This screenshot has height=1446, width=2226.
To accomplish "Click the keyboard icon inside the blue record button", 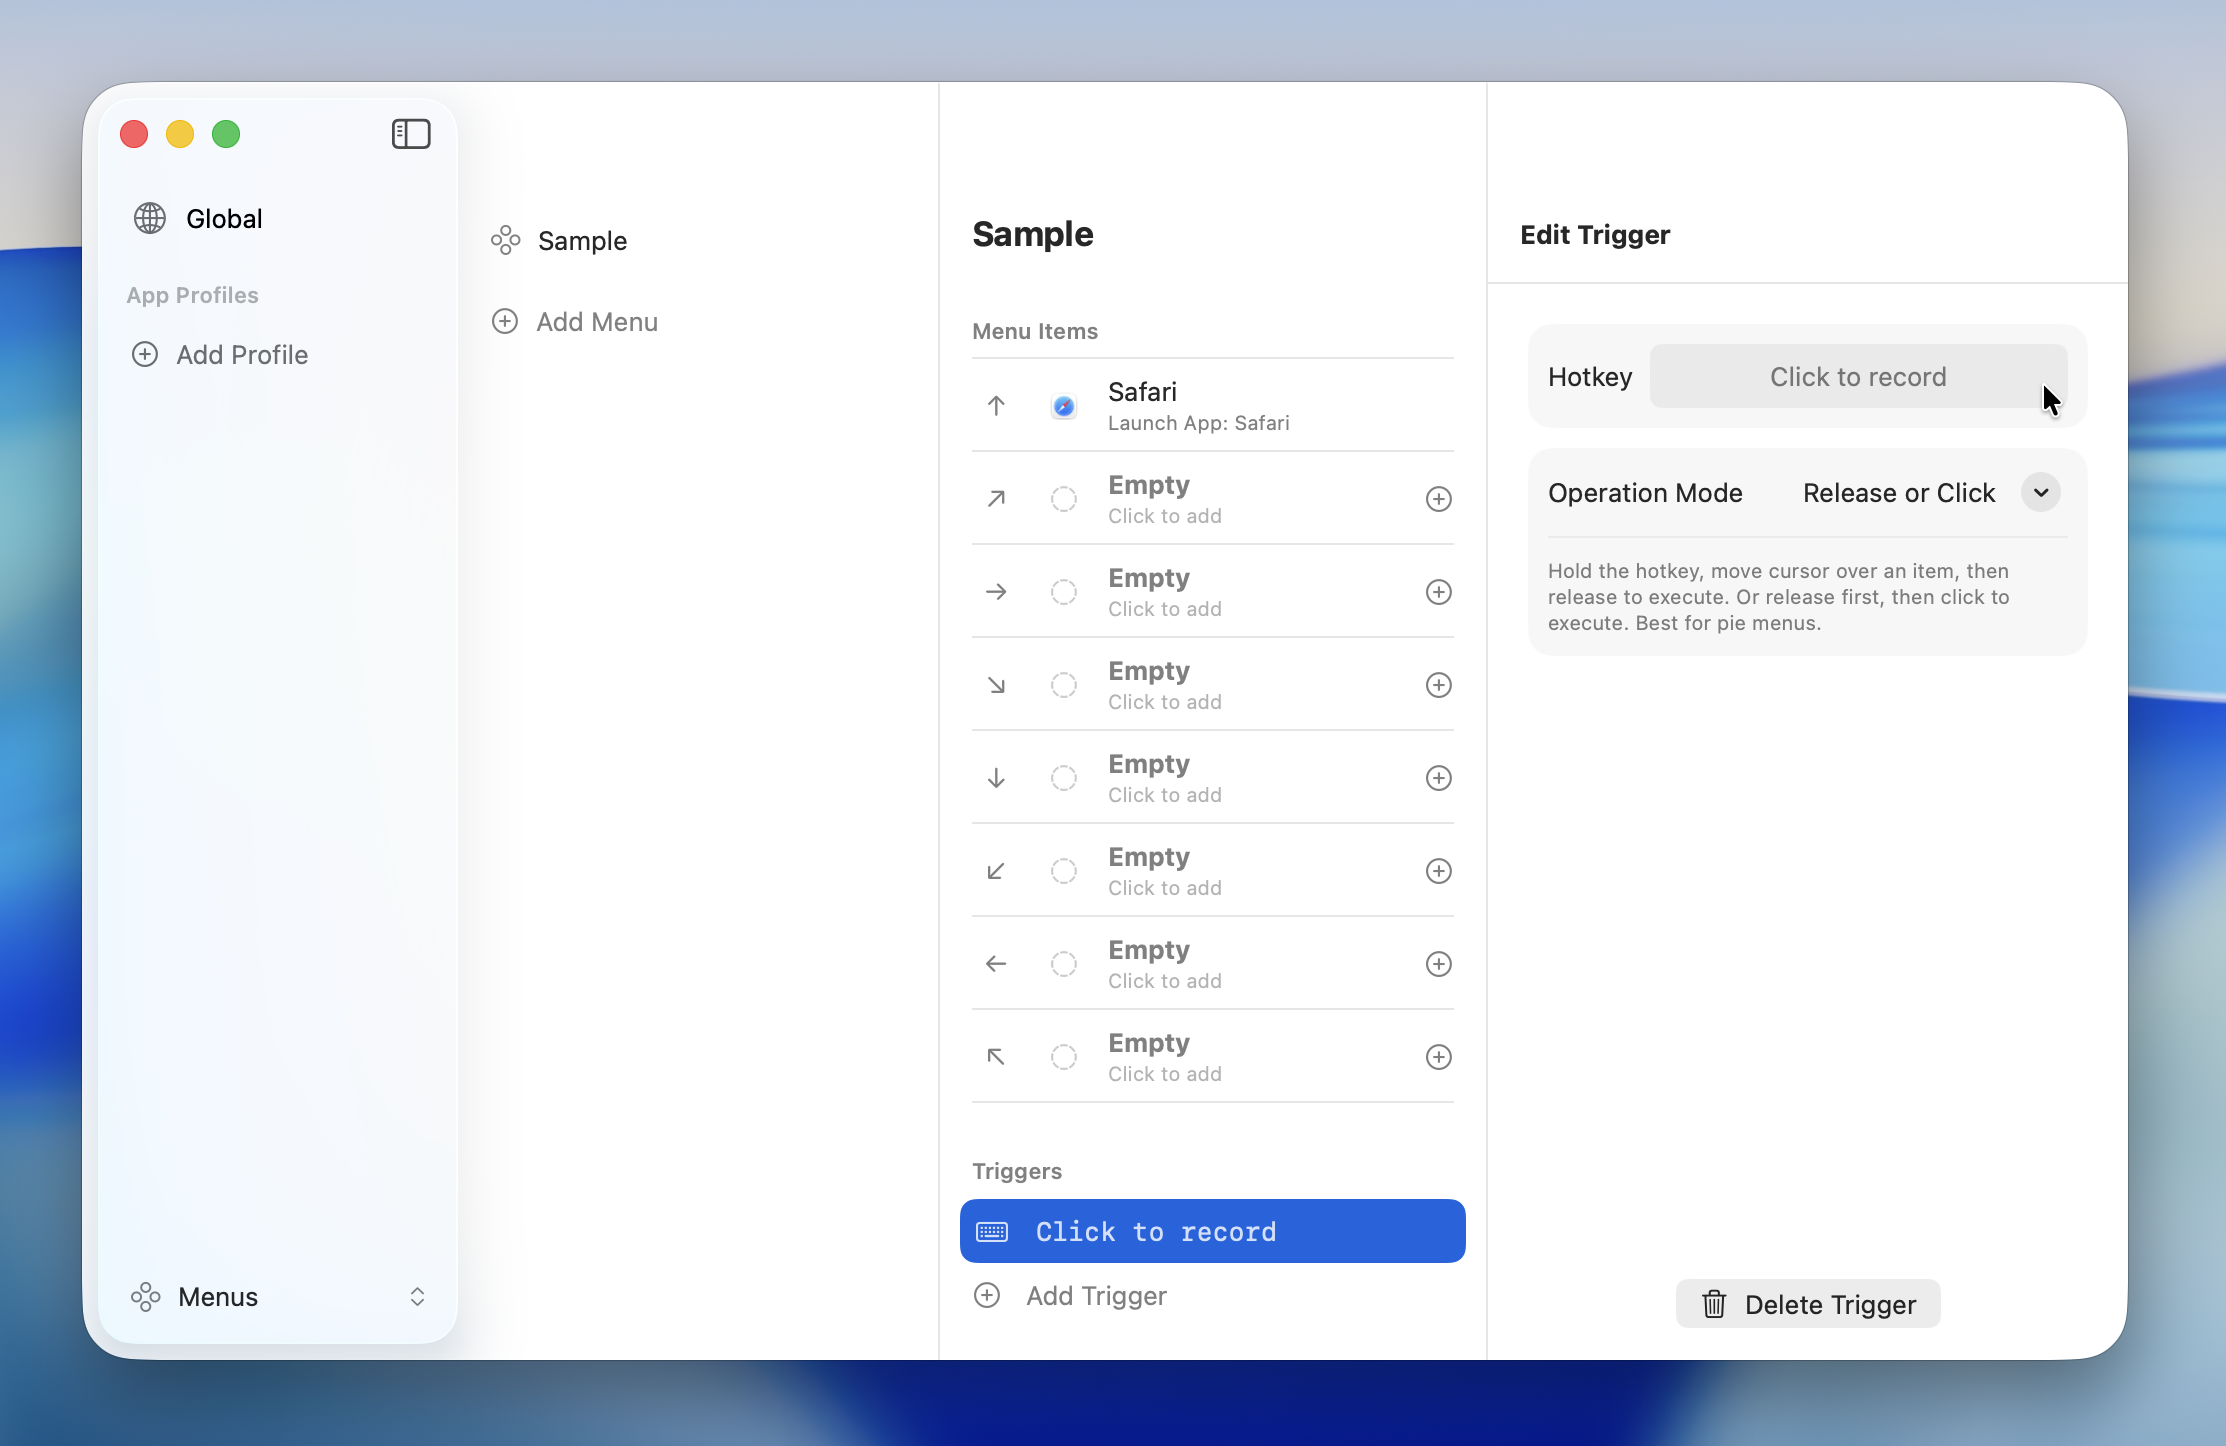I will (x=991, y=1231).
